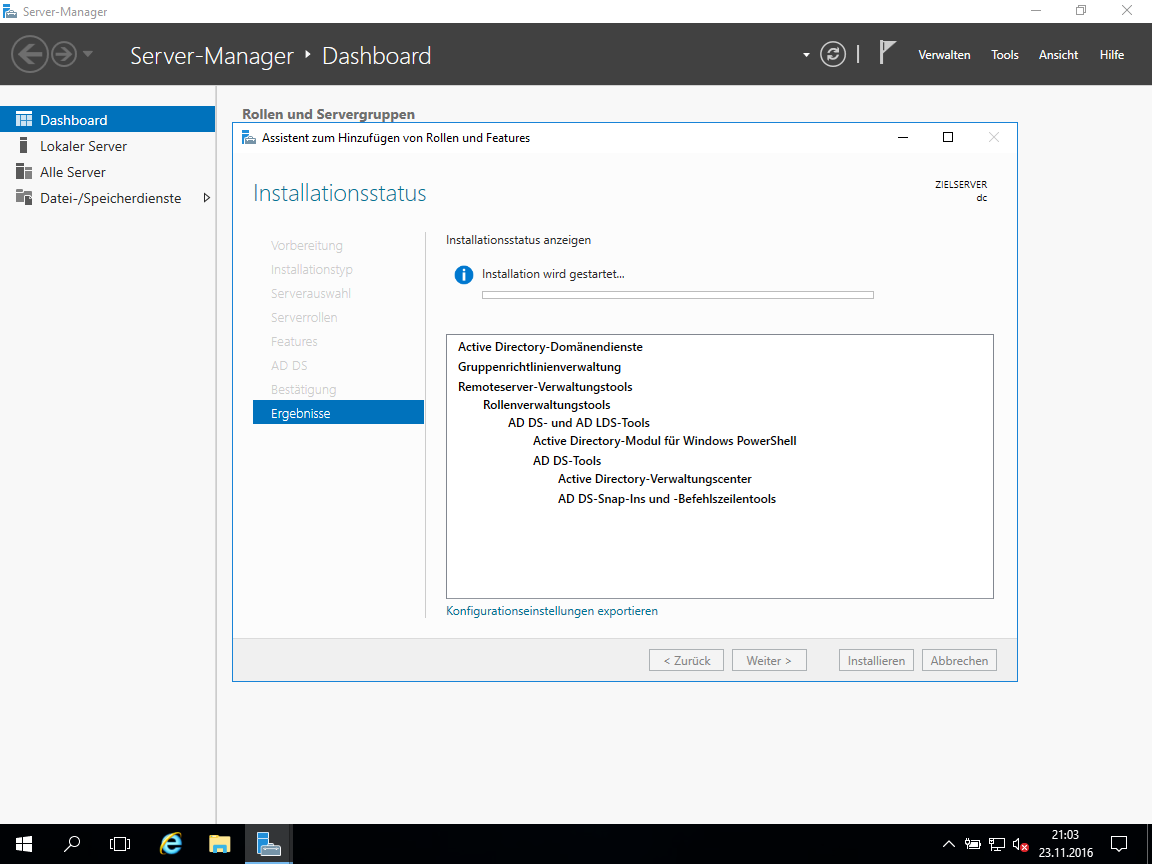
Task: Show hidden system tray icons
Action: (948, 844)
